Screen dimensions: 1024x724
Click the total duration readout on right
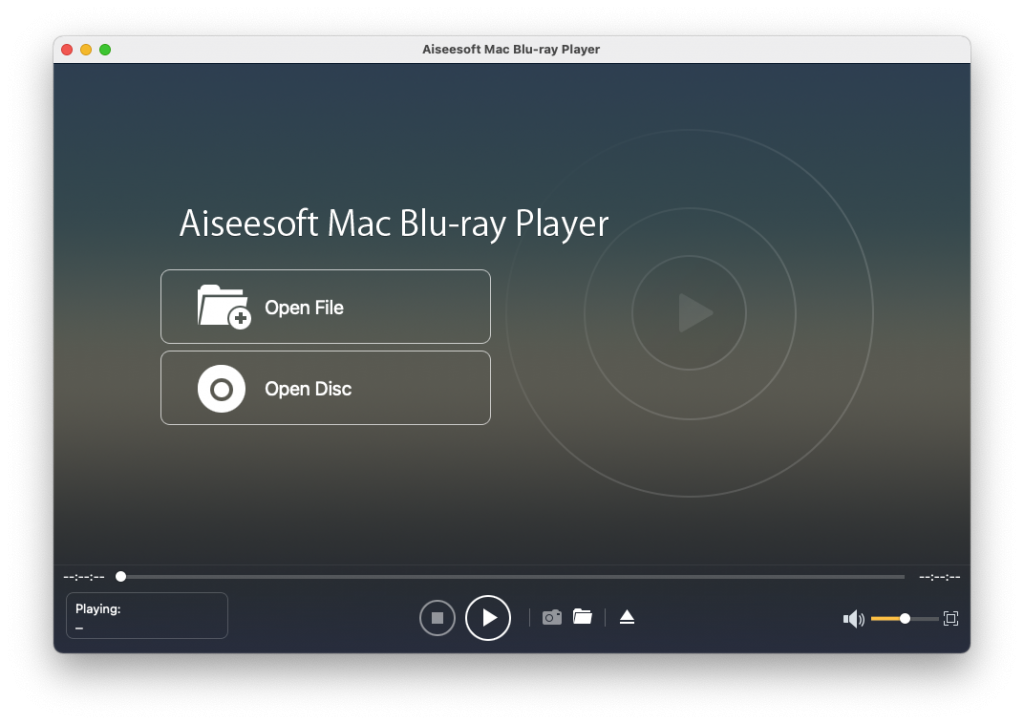(939, 576)
